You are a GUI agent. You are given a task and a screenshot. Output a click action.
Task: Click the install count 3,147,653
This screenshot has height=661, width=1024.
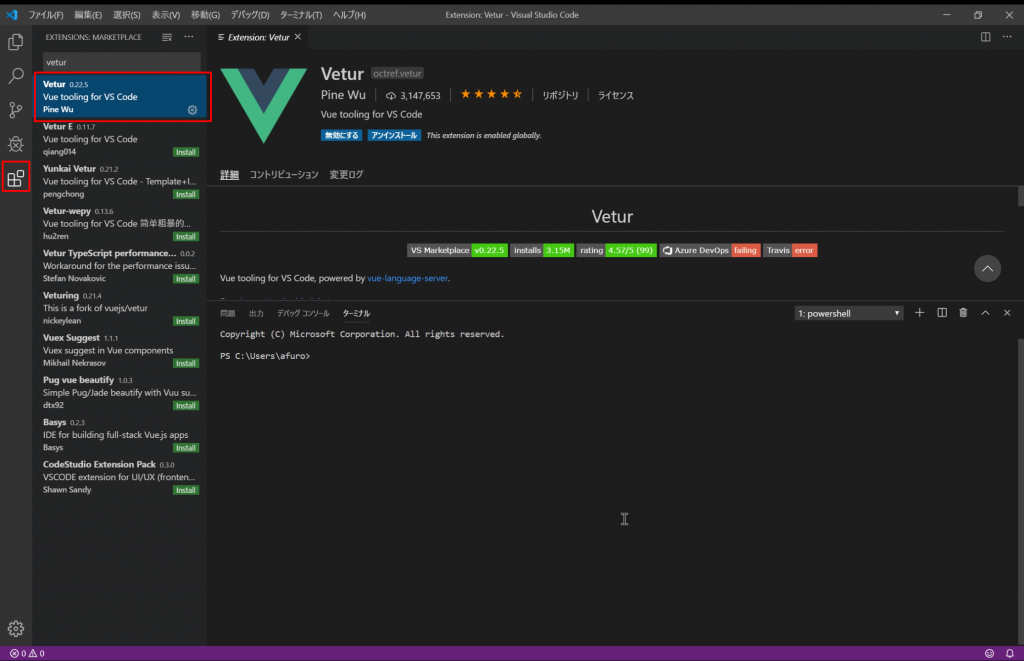coord(413,95)
